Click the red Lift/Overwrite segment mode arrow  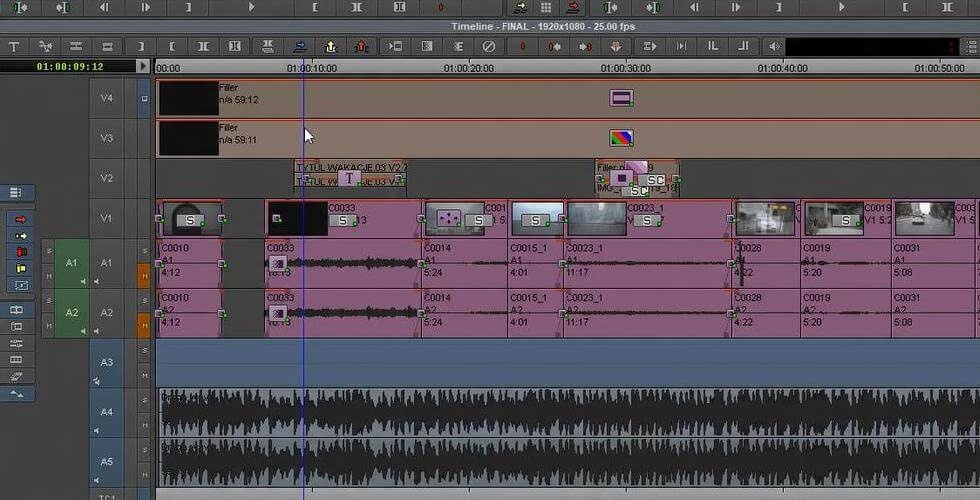point(20,219)
